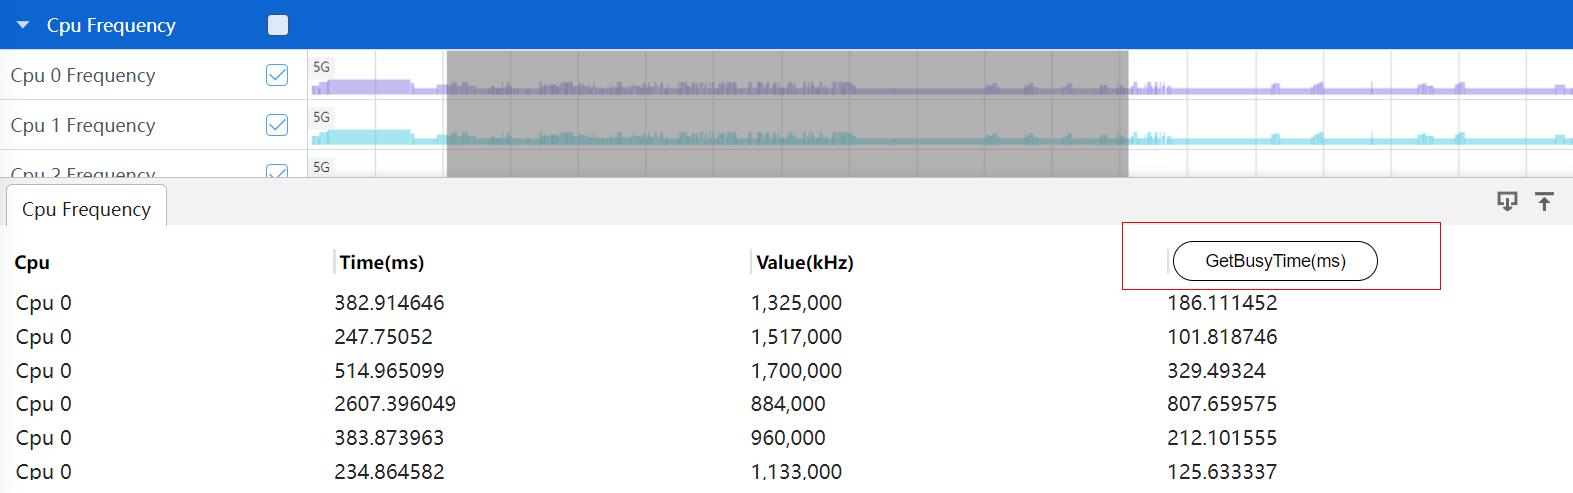The width and height of the screenshot is (1573, 493).
Task: Click the panel dock-down icon
Action: [x=1506, y=201]
